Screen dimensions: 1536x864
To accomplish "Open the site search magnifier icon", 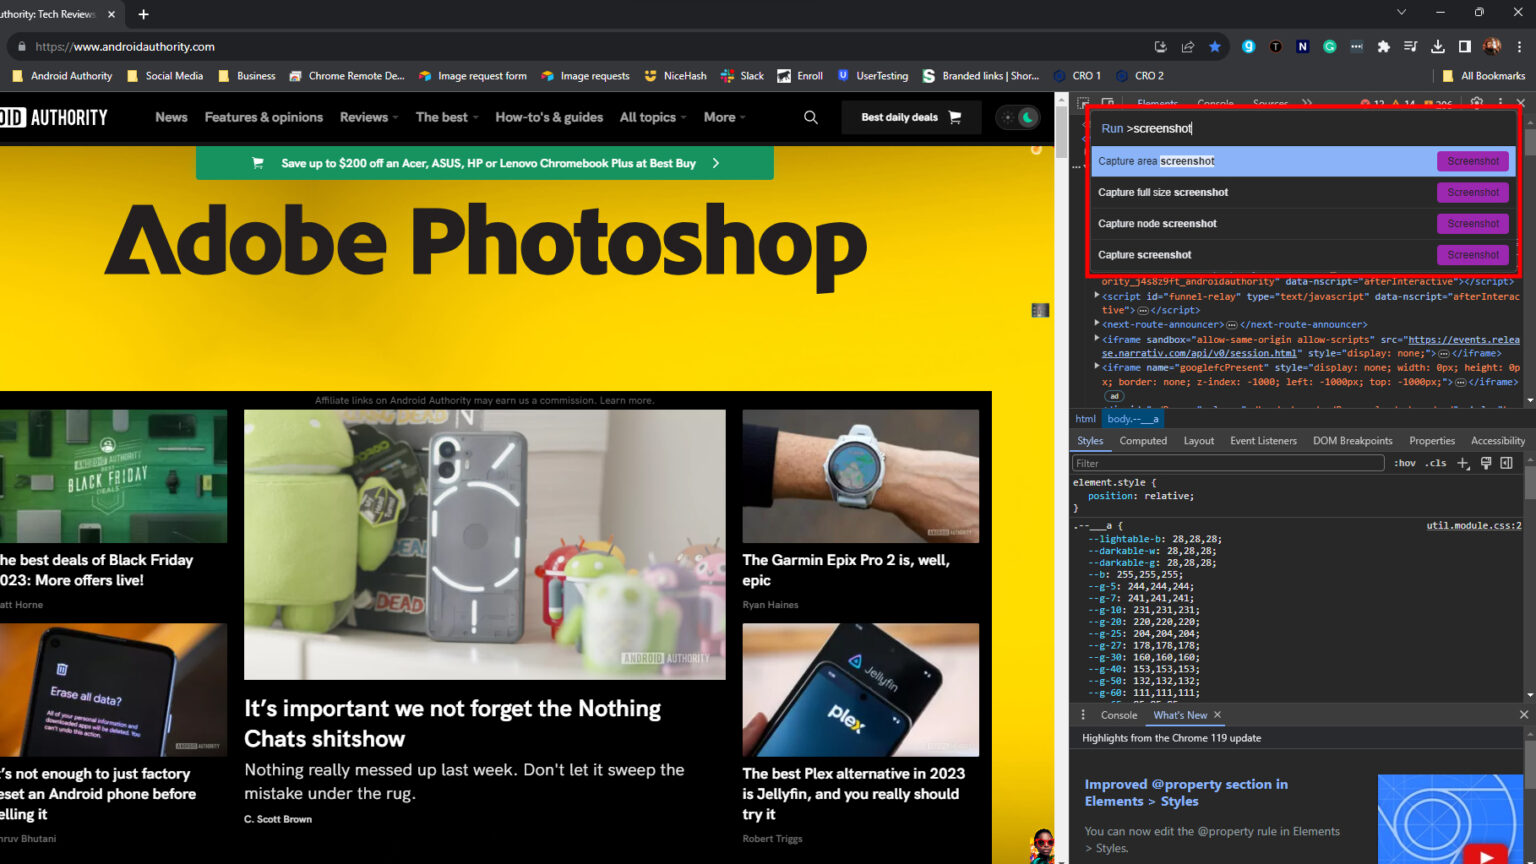I will click(810, 117).
